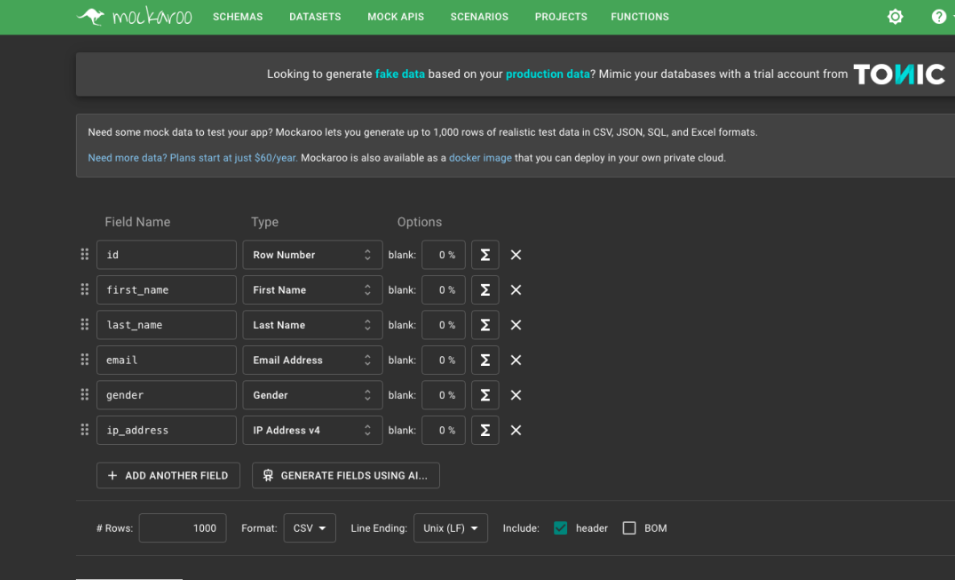Edit blank percent for email row
The width and height of the screenshot is (955, 580).
point(443,360)
